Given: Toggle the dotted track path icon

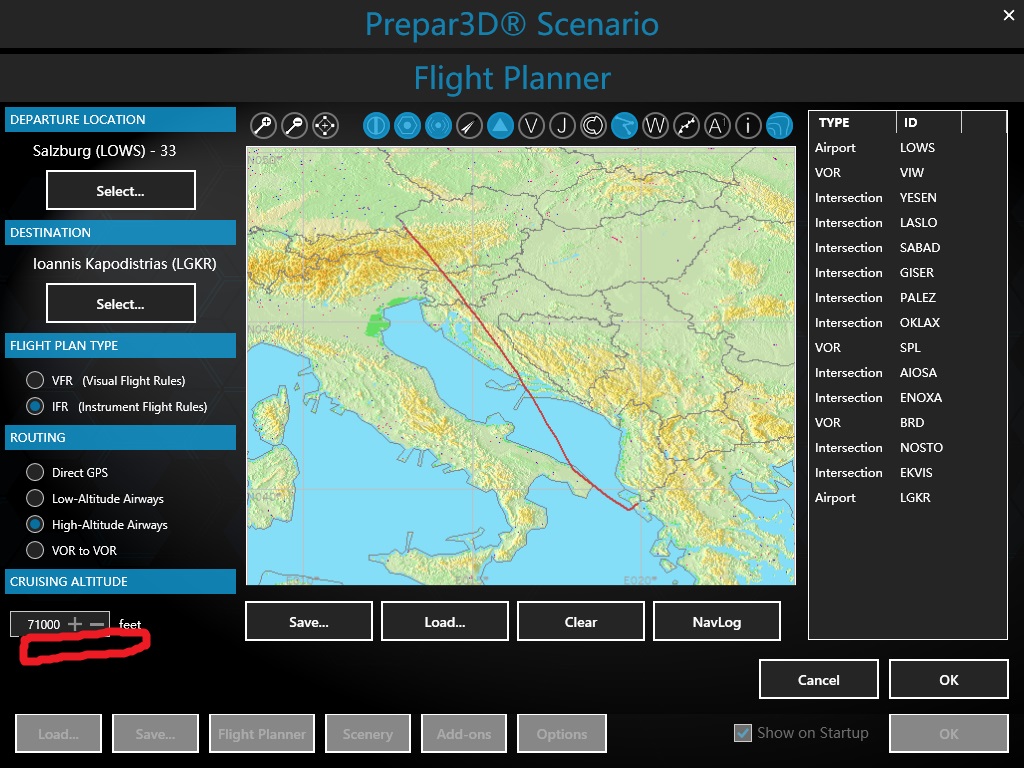Looking at the screenshot, I should [x=686, y=125].
